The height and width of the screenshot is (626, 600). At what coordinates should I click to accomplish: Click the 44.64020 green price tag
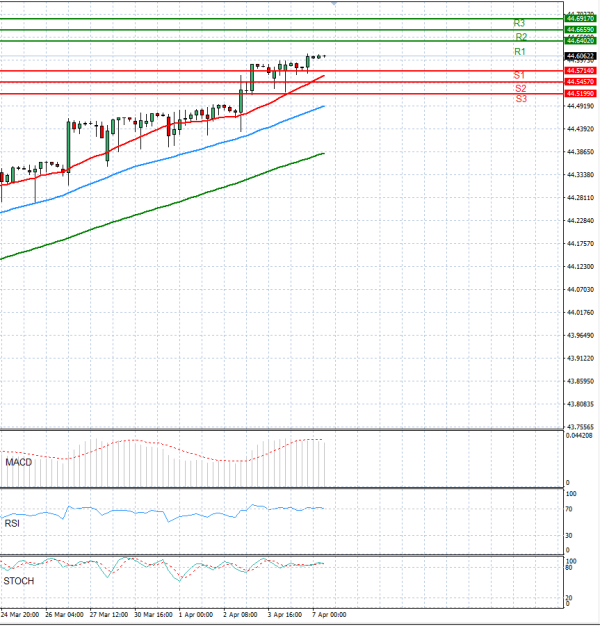pyautogui.click(x=580, y=41)
